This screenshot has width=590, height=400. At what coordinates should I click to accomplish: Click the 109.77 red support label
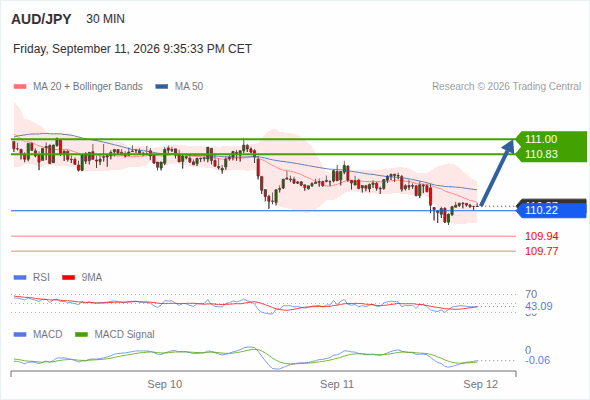tap(541, 251)
